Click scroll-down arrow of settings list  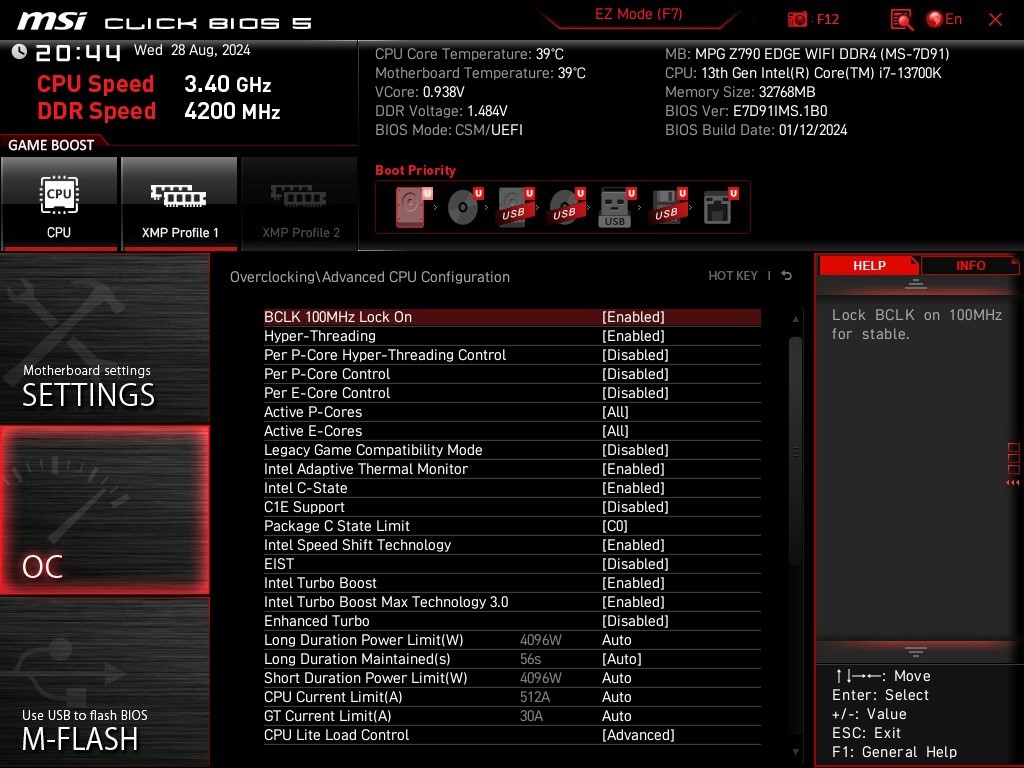(795, 752)
